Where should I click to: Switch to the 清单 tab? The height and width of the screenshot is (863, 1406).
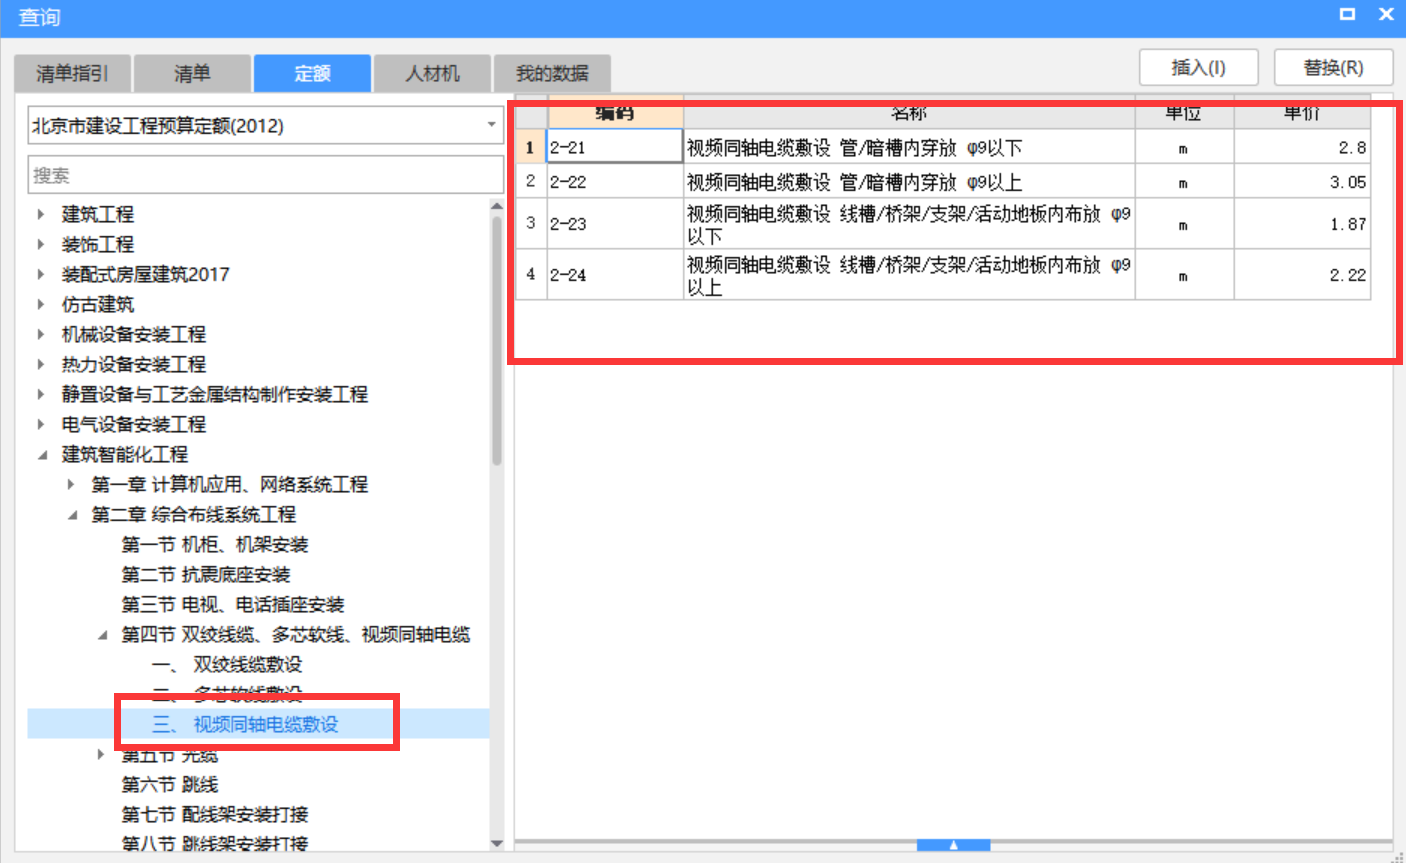191,73
